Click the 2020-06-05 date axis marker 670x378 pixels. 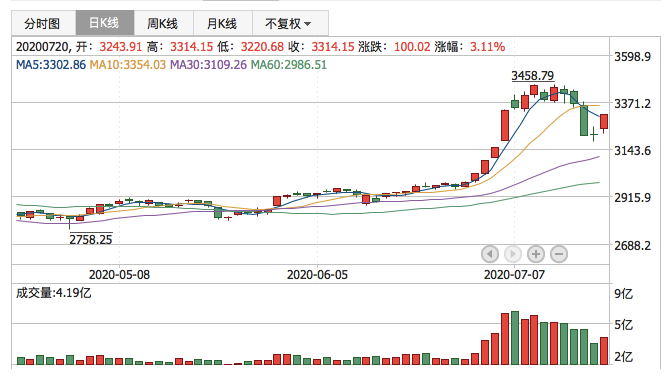tap(317, 274)
